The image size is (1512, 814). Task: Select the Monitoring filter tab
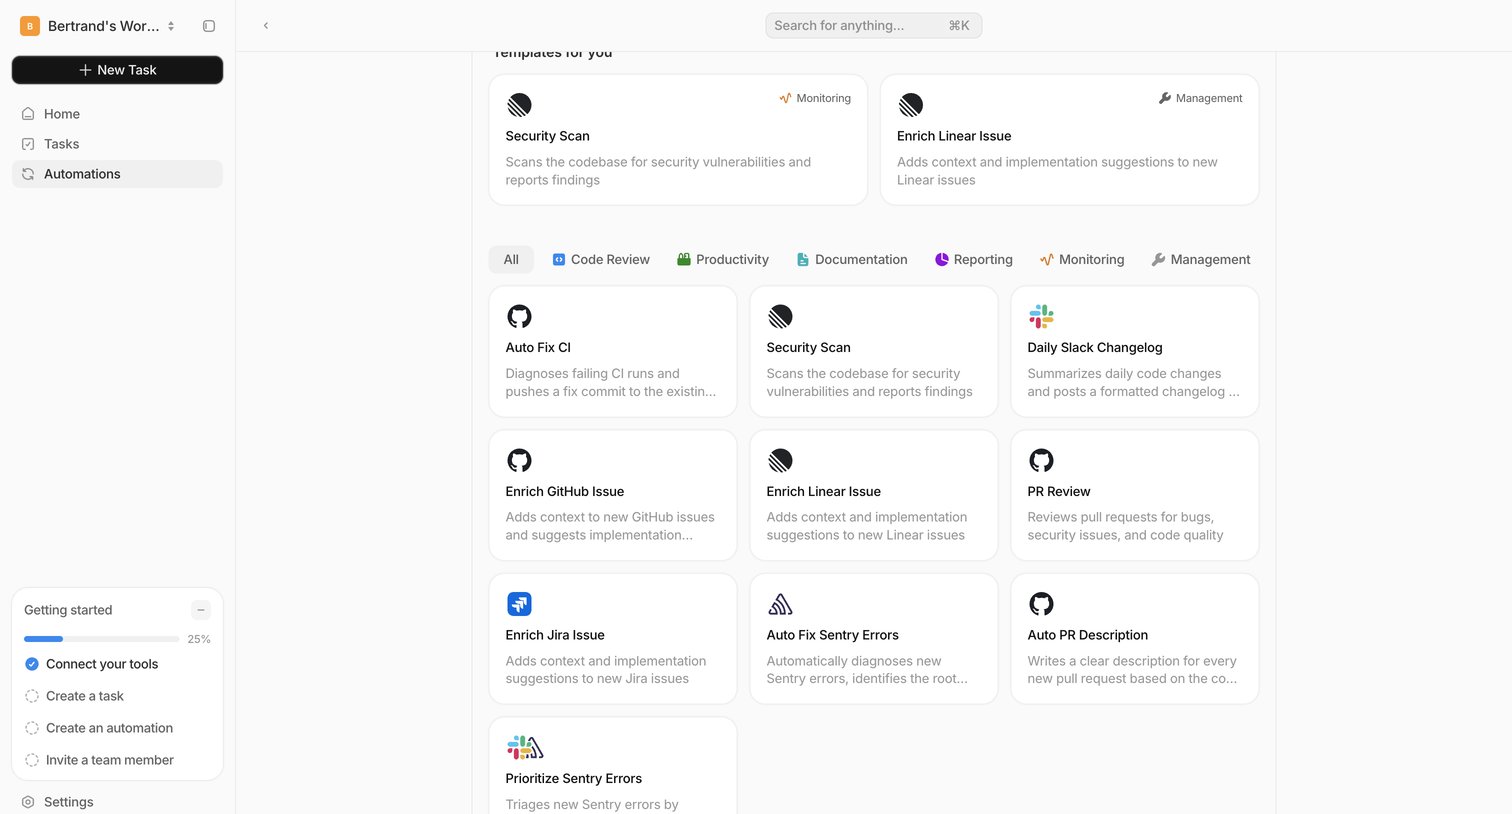click(x=1082, y=260)
